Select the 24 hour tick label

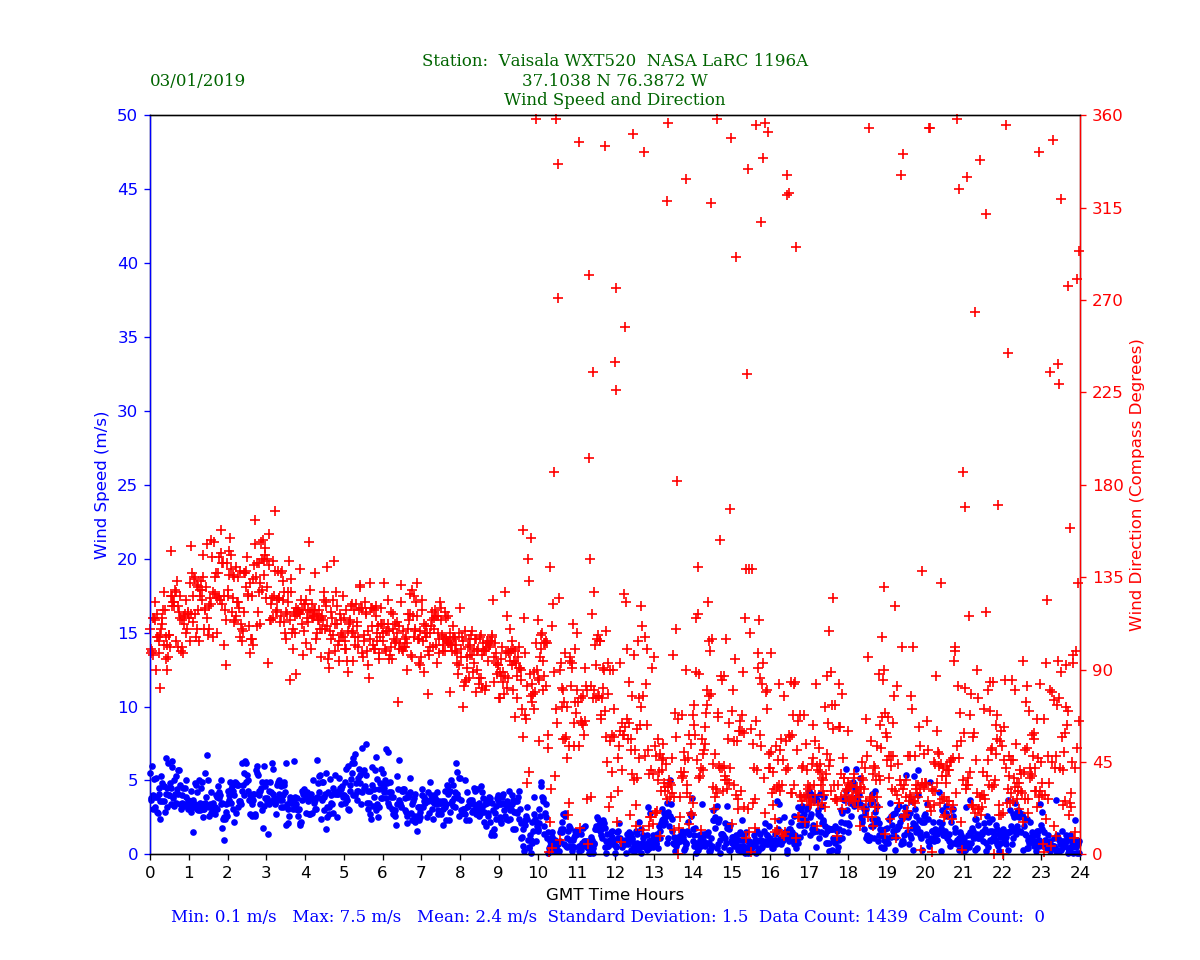pos(1080,873)
